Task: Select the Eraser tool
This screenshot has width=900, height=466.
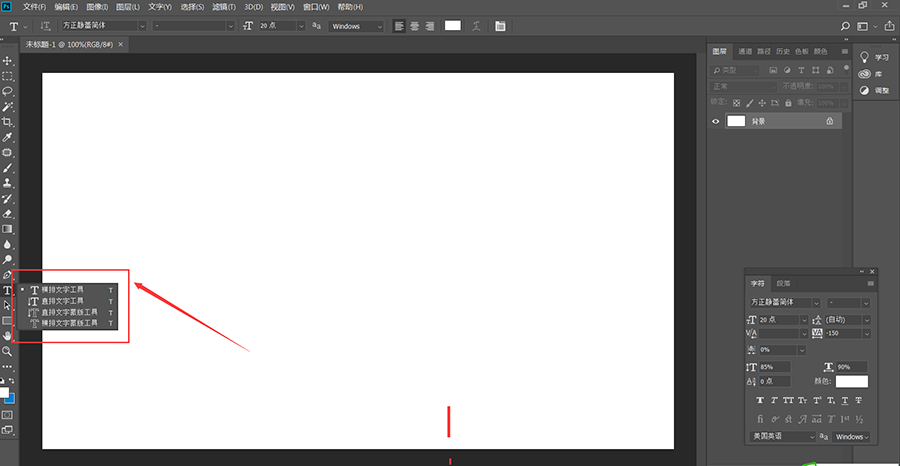Action: (7, 213)
